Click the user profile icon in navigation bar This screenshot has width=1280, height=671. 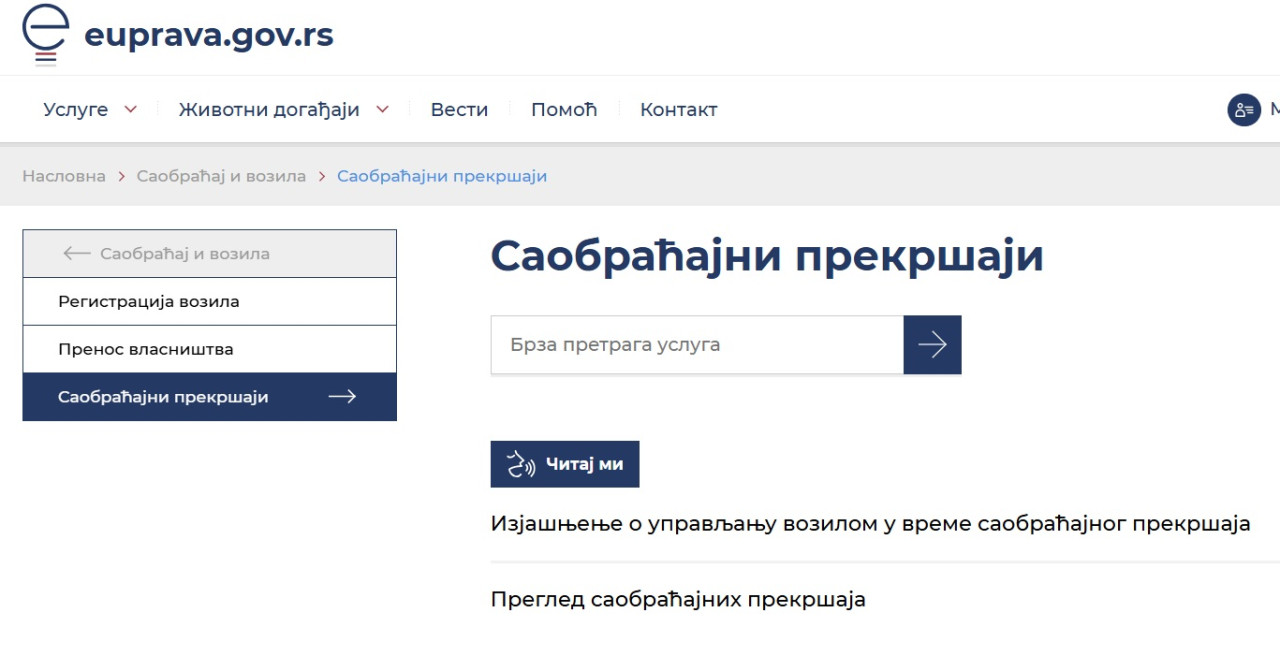point(1243,110)
